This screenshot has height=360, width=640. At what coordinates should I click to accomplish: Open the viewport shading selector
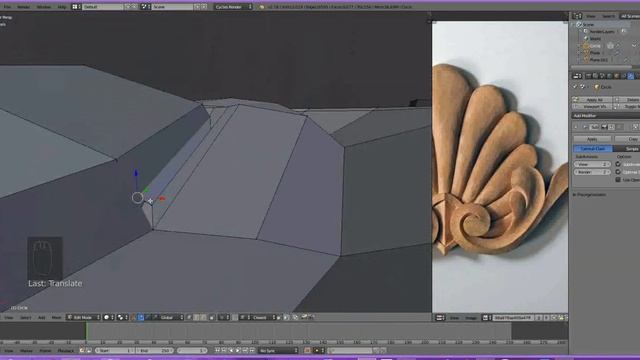click(x=108, y=318)
